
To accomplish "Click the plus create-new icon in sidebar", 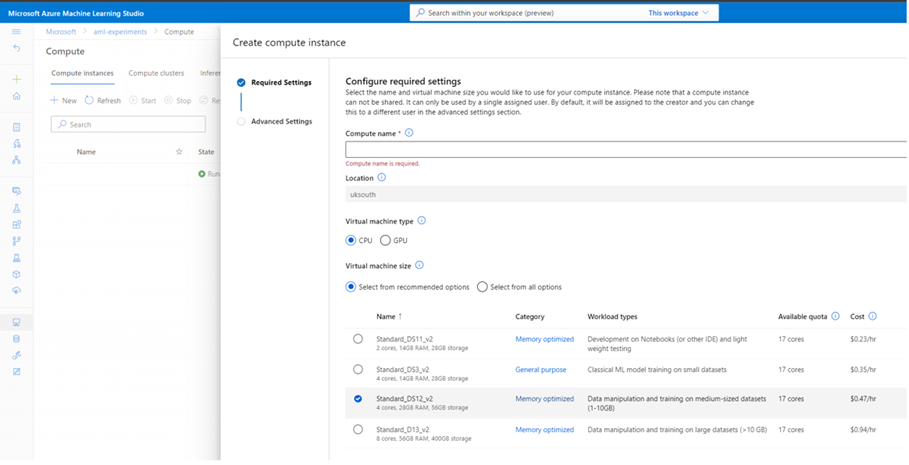I will click(16, 79).
